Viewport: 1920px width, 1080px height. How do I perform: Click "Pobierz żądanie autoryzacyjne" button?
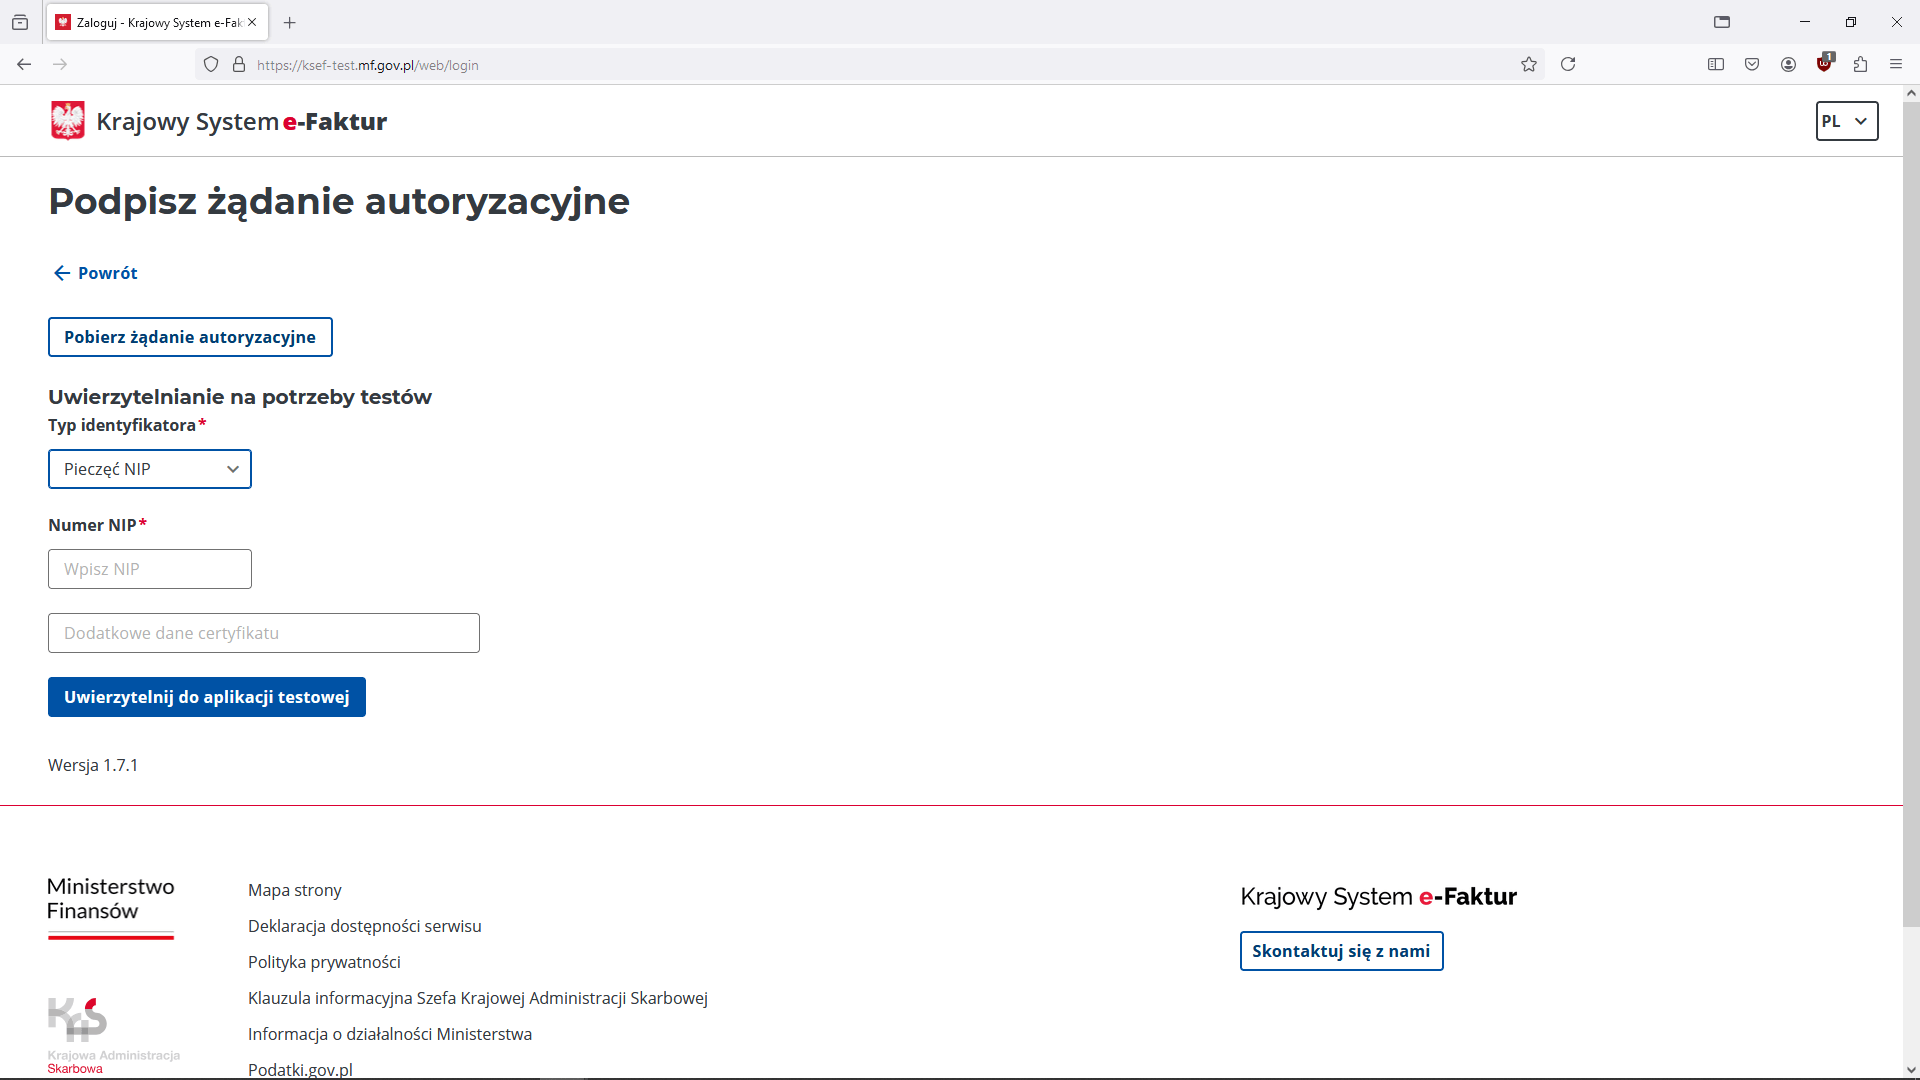point(189,337)
